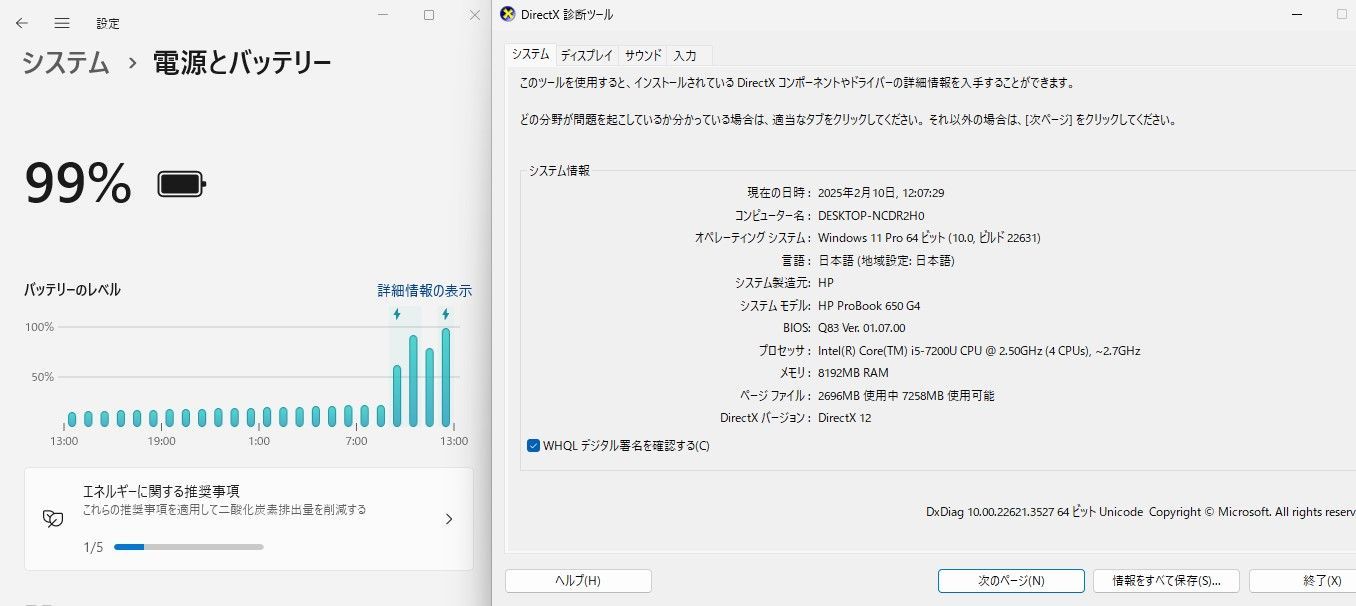Click the Intel Core i5-7200U processor text
This screenshot has width=1356, height=606.
(979, 351)
